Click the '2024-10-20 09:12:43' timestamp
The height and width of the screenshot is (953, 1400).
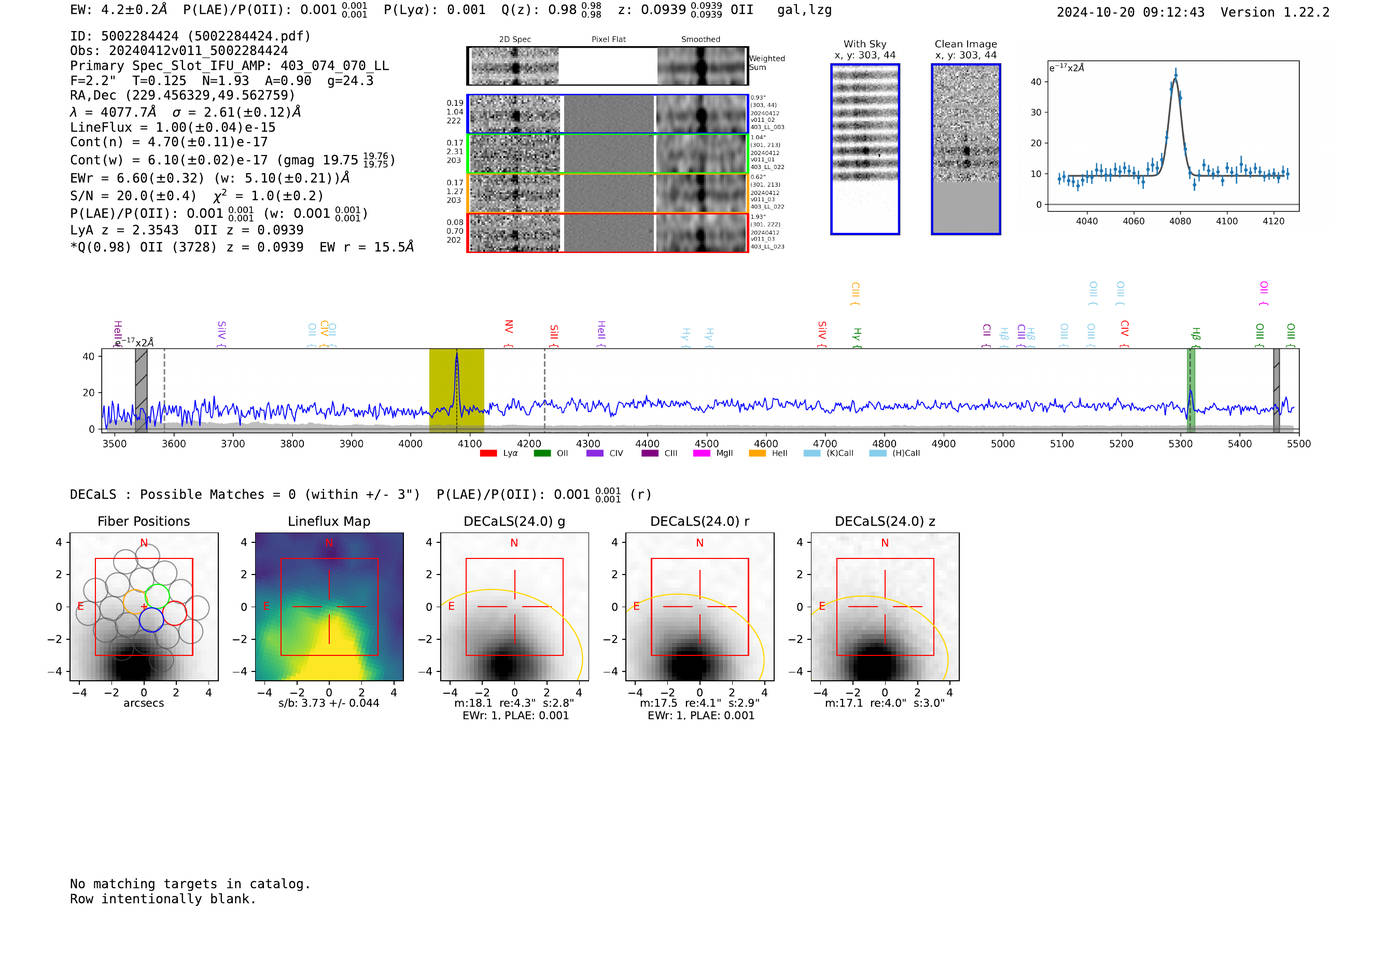(1130, 12)
